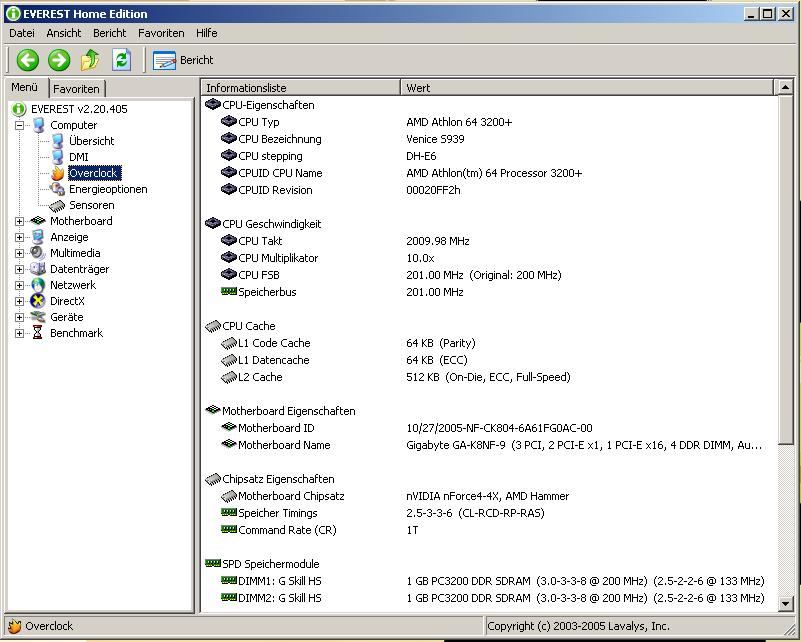Click the value 2009.98 MHz
This screenshot has width=801, height=642.
point(438,241)
